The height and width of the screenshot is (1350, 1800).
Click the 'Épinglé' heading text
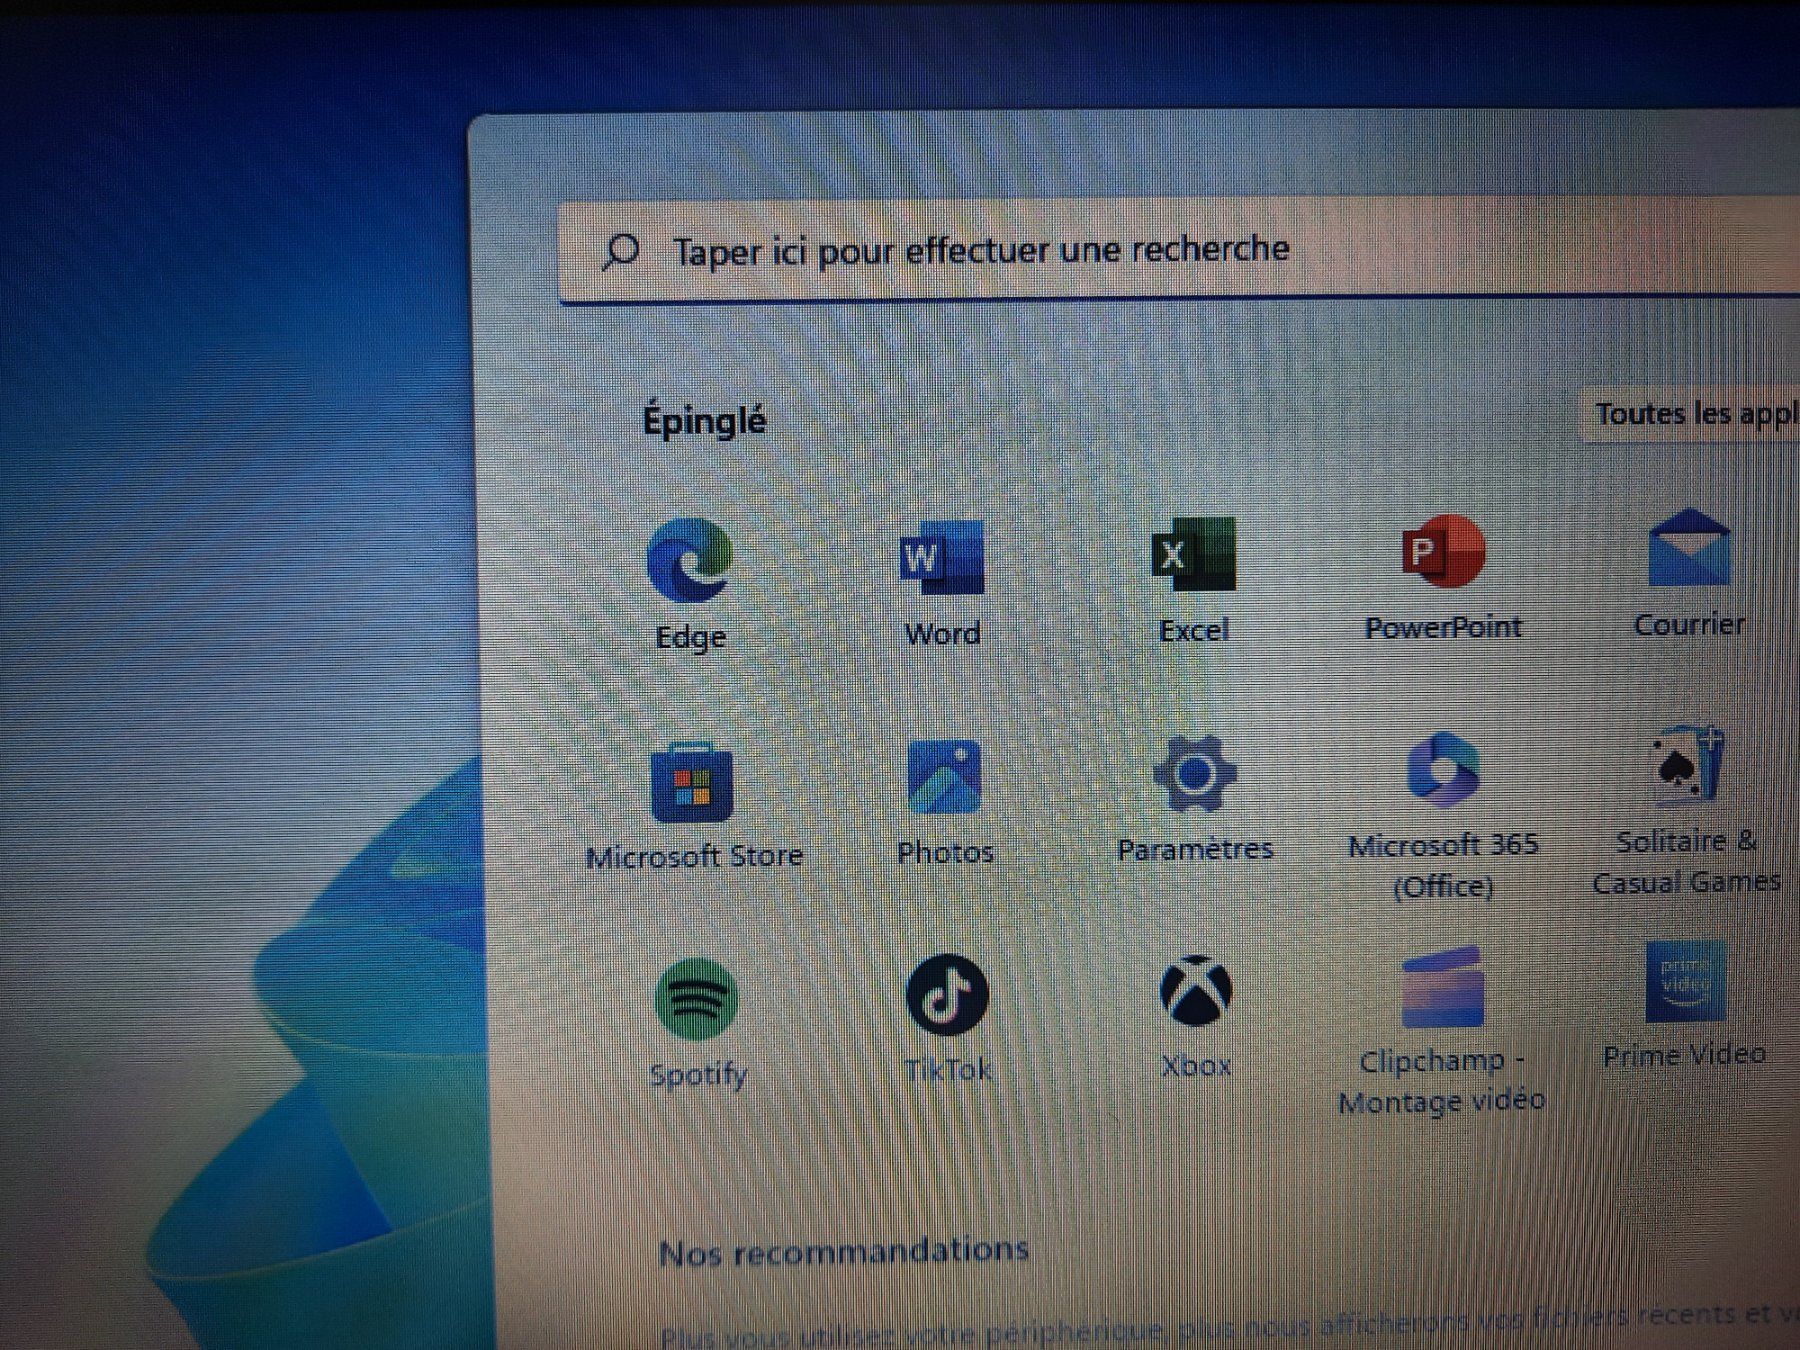[x=704, y=420]
